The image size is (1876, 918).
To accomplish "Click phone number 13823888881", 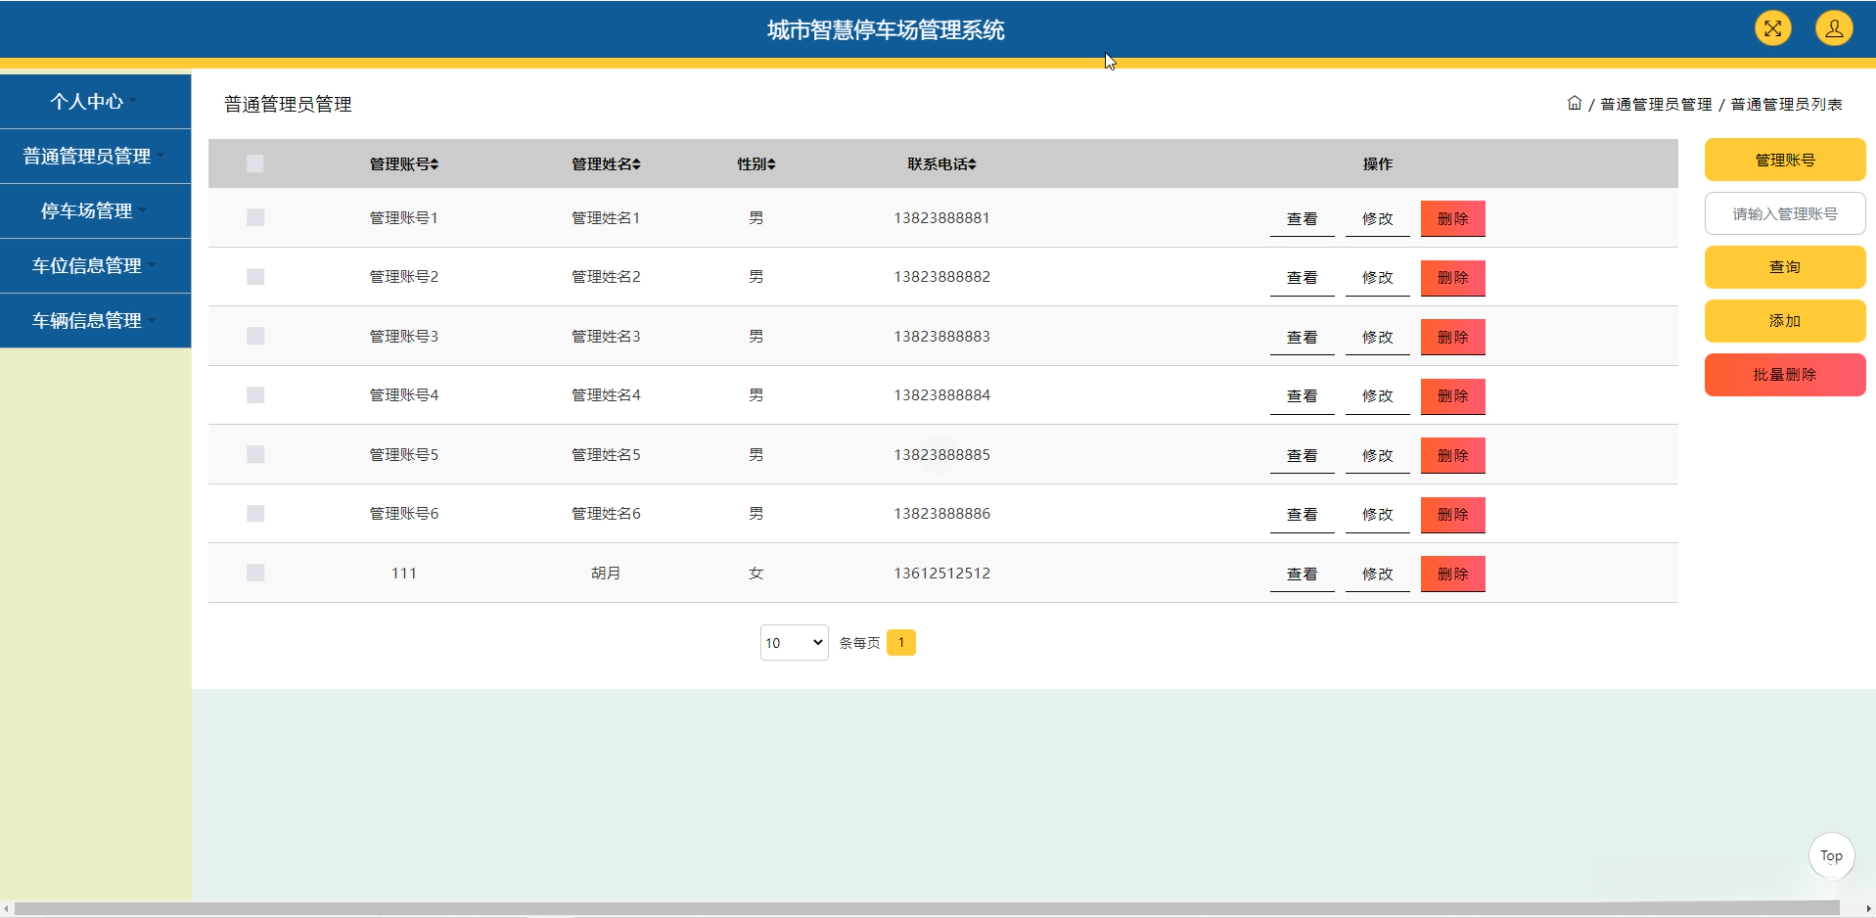I will [x=942, y=217].
